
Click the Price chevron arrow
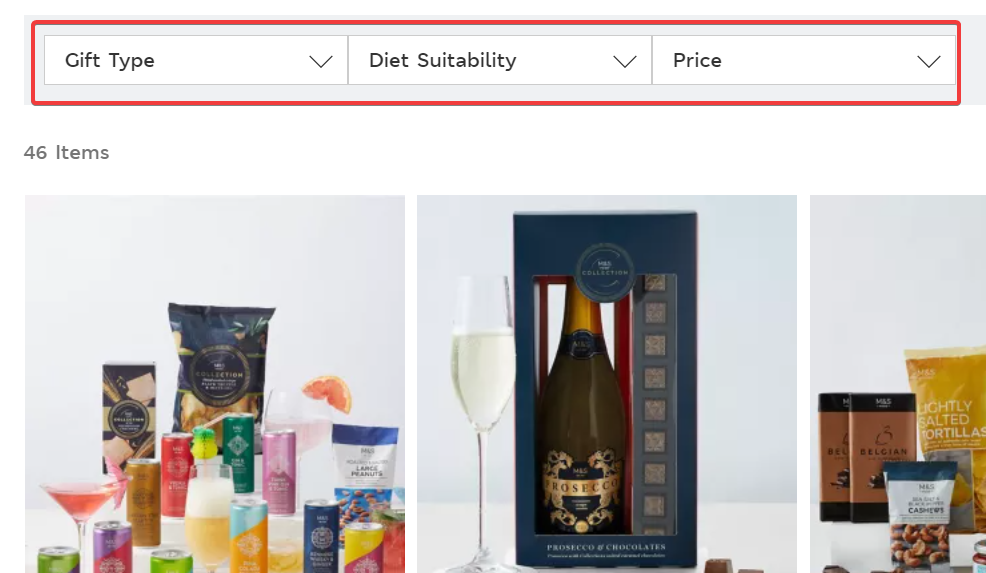click(929, 62)
